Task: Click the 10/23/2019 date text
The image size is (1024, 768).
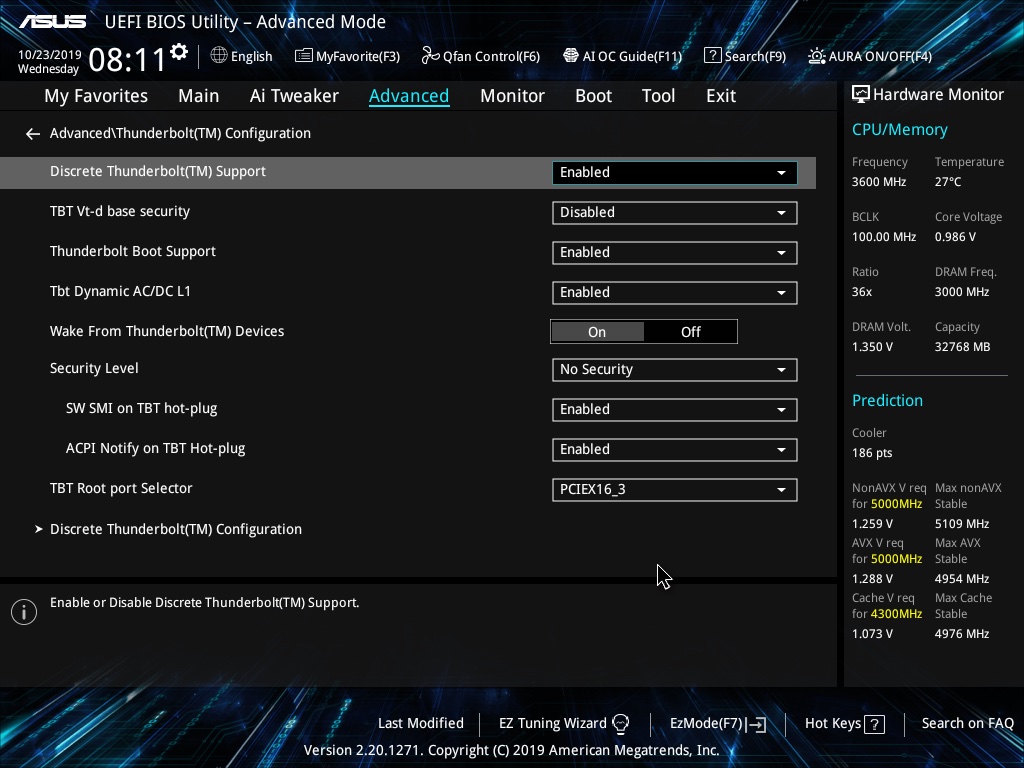Action: pos(50,55)
